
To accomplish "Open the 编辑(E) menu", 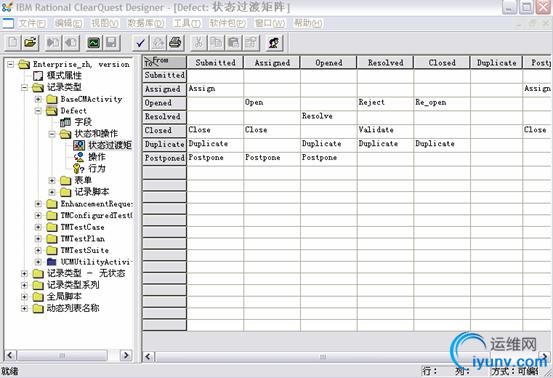I will 68,23.
